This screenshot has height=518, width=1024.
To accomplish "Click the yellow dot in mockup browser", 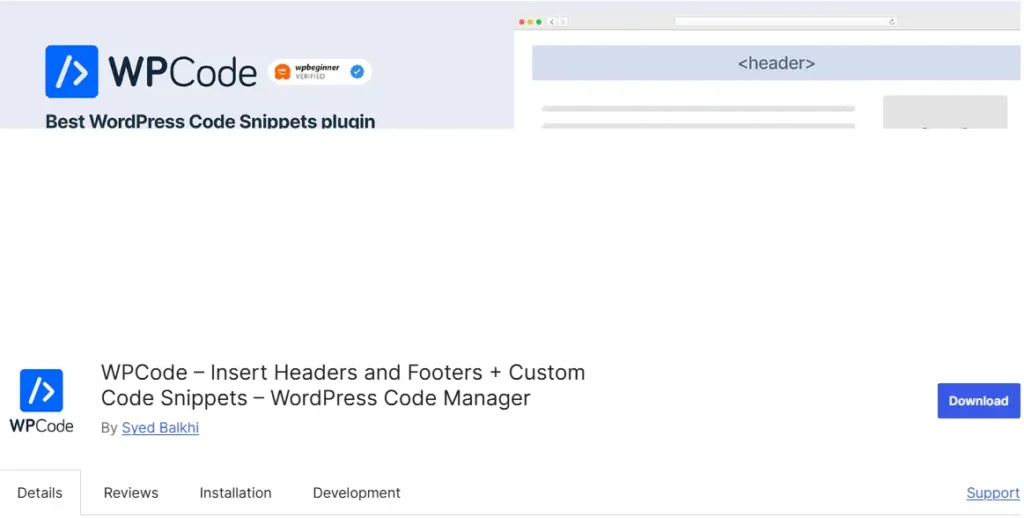I will (x=530, y=22).
